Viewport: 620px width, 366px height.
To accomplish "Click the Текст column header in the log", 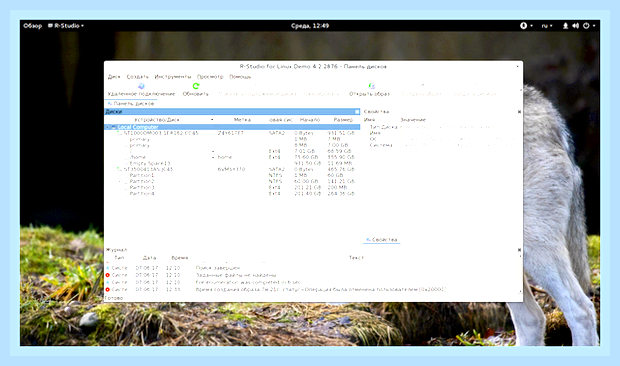I will 356,258.
